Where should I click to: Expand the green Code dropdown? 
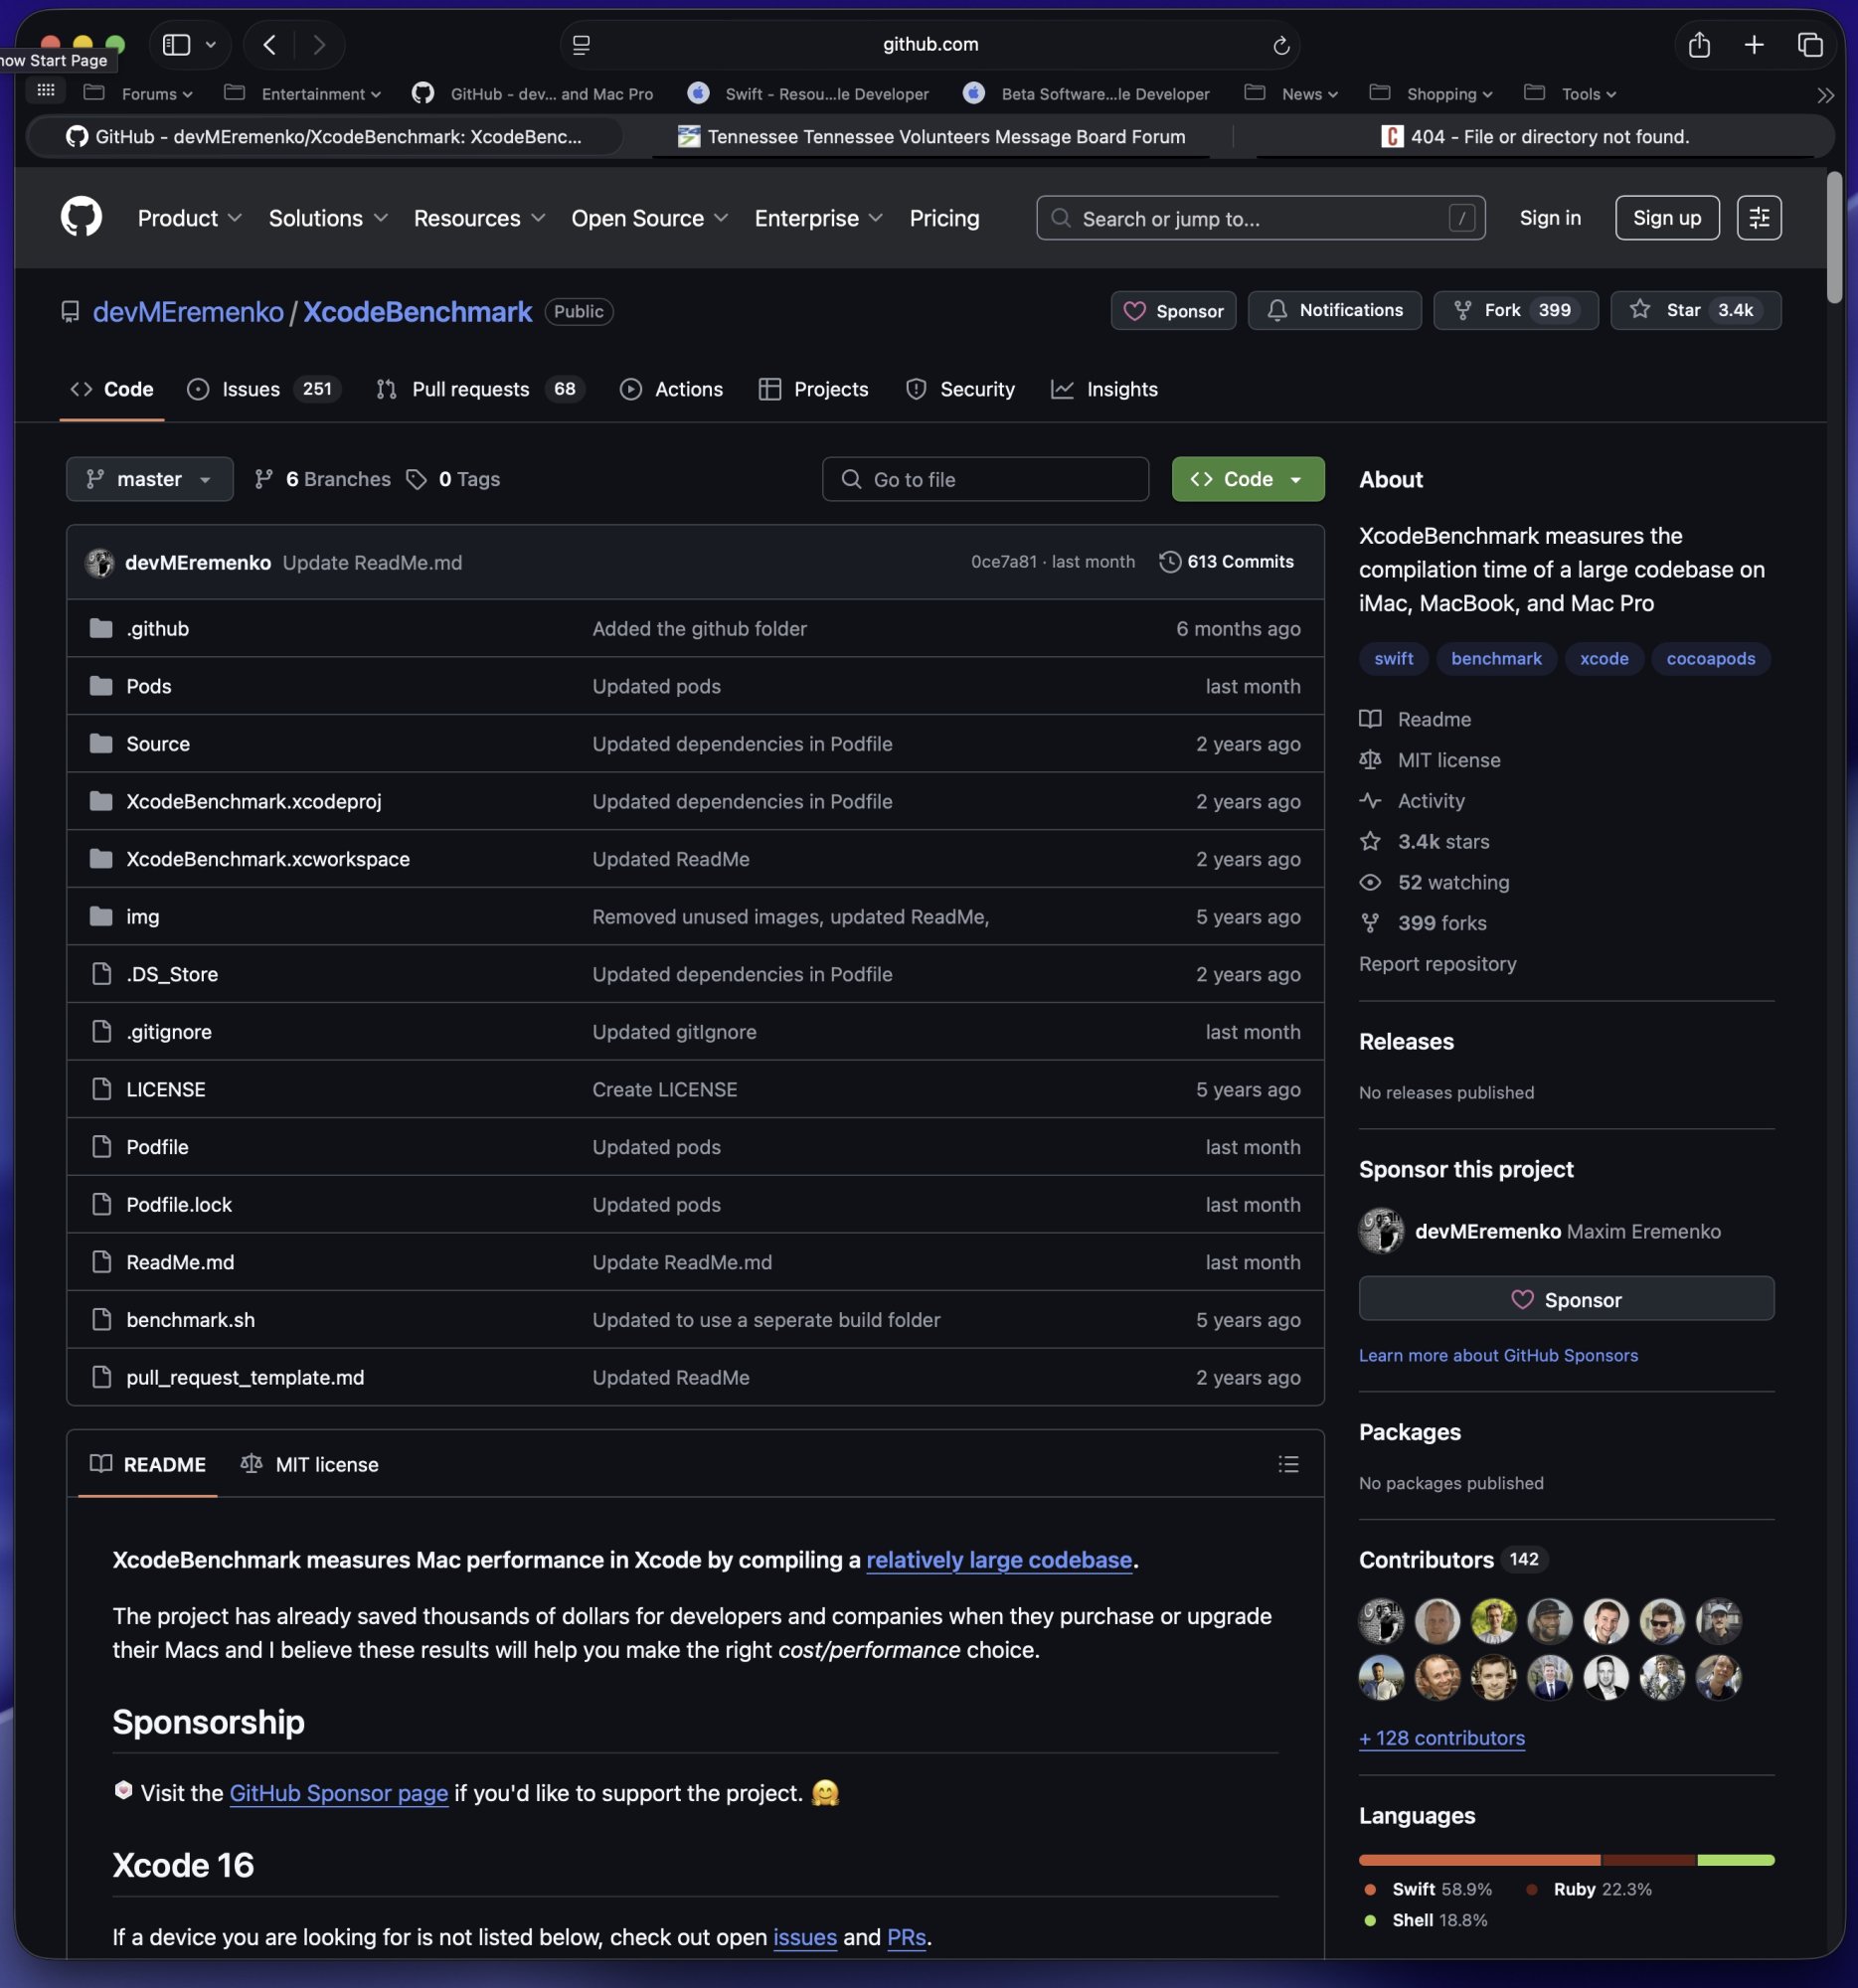[1247, 479]
